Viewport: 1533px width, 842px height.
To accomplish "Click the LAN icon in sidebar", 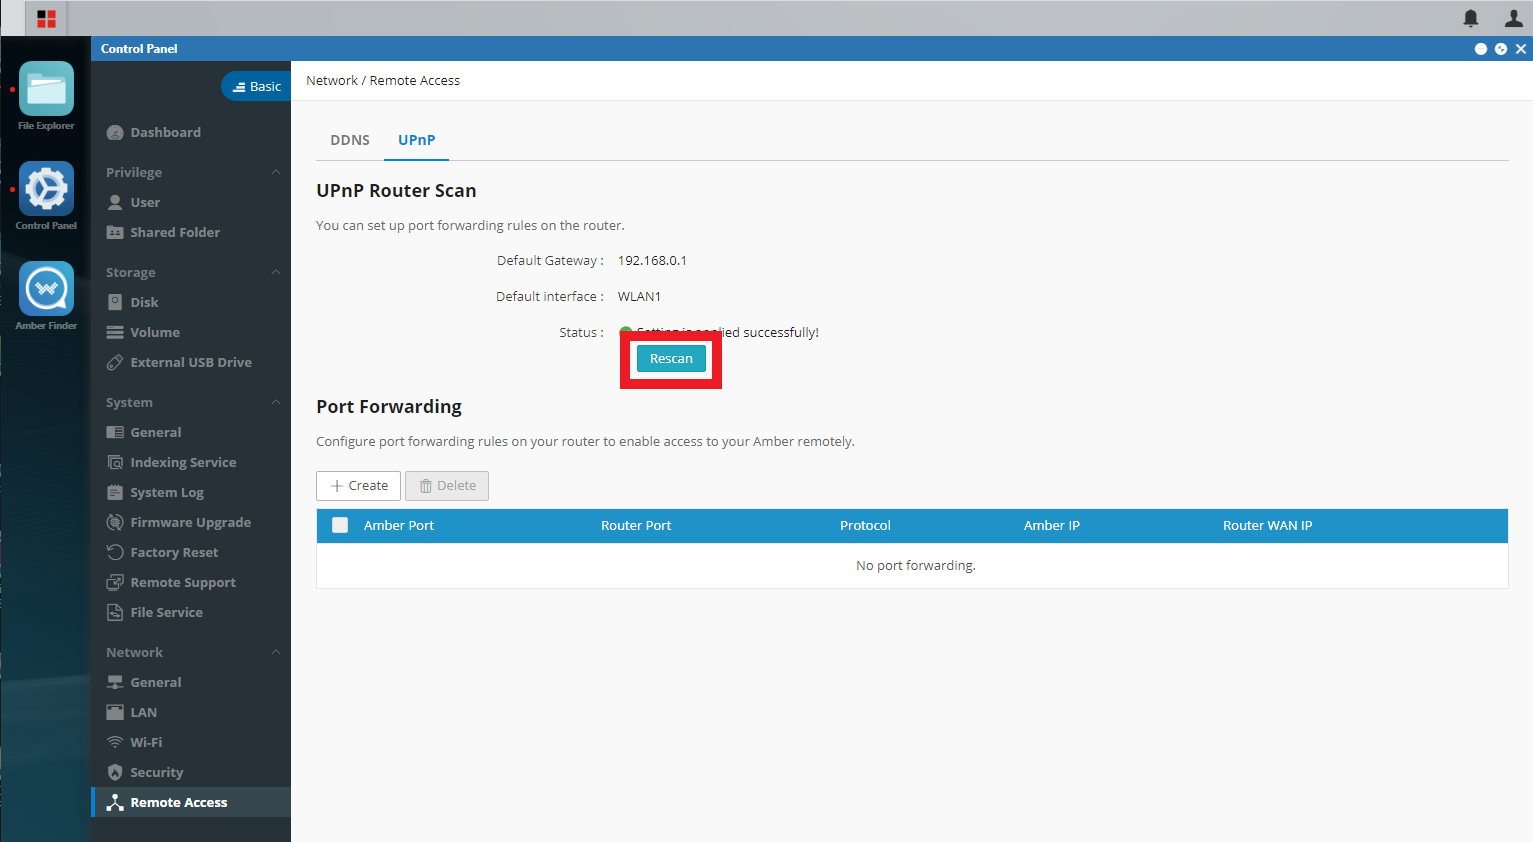I will click(115, 712).
